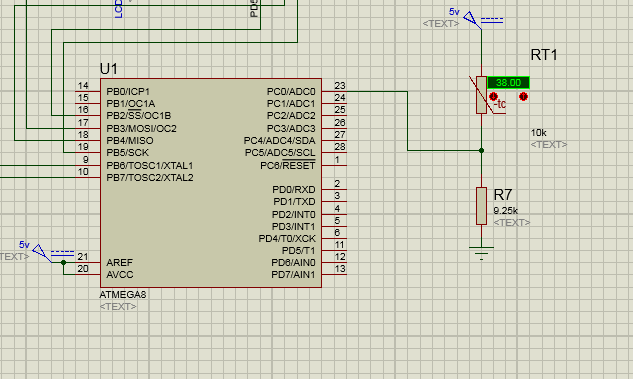This screenshot has height=379, width=633.
Task: Click the 10k thermistor value label
Action: [539, 133]
